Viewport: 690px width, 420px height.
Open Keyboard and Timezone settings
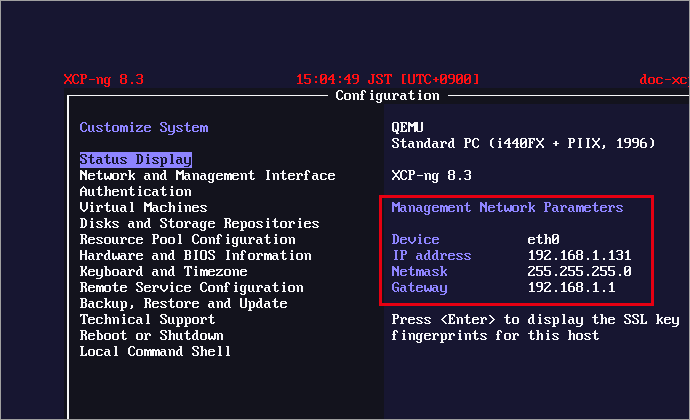click(x=163, y=272)
